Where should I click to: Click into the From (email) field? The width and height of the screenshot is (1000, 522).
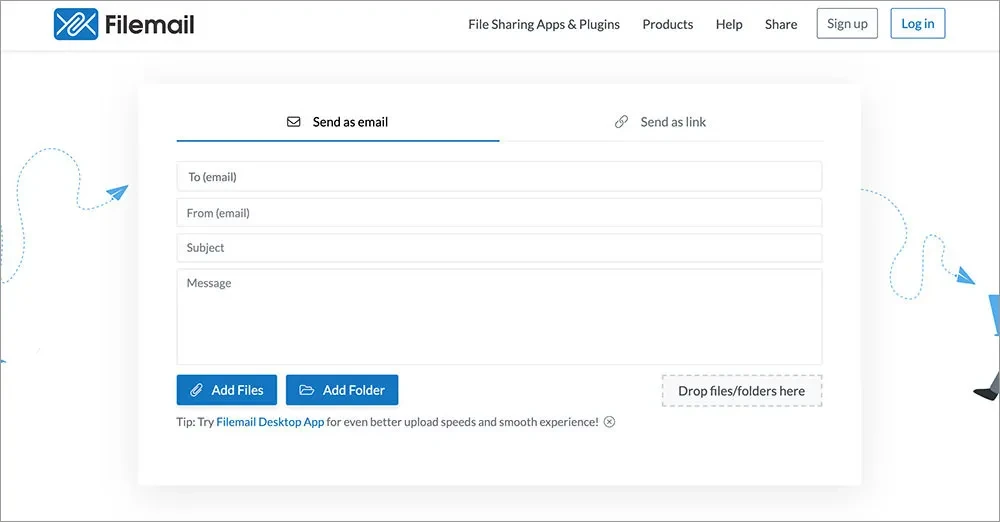pos(499,213)
